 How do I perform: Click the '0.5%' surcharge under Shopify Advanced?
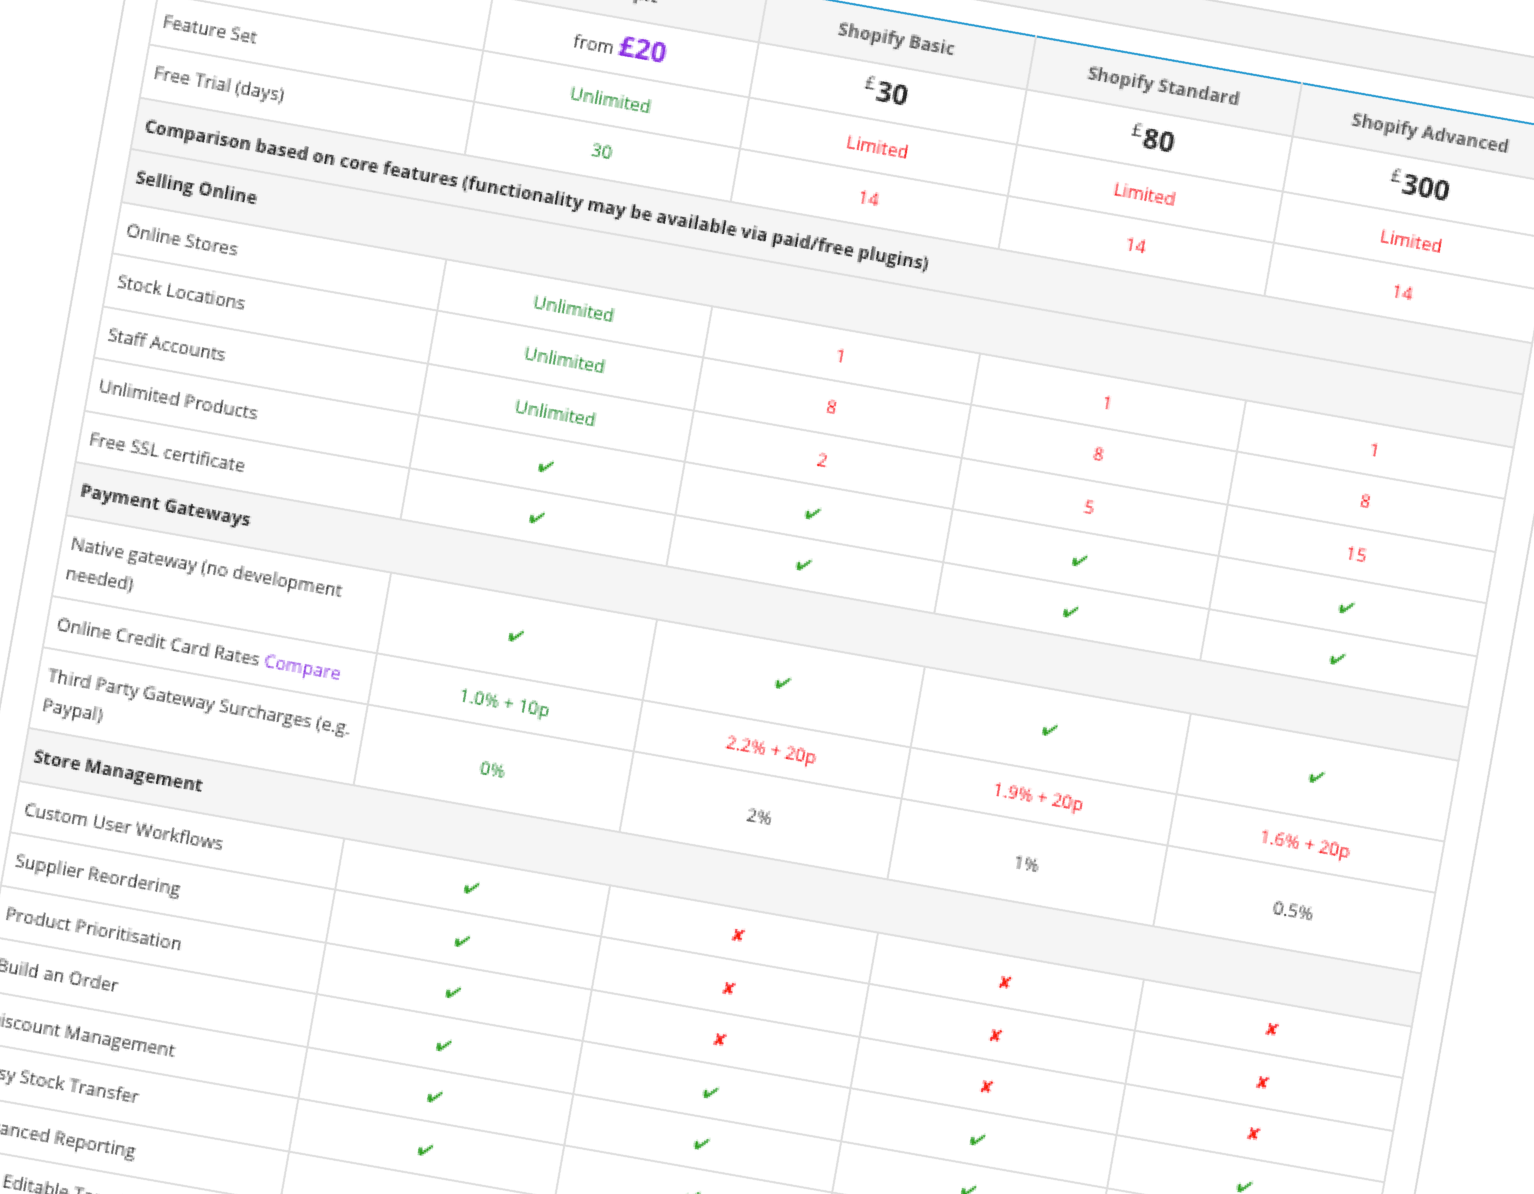coord(1292,910)
